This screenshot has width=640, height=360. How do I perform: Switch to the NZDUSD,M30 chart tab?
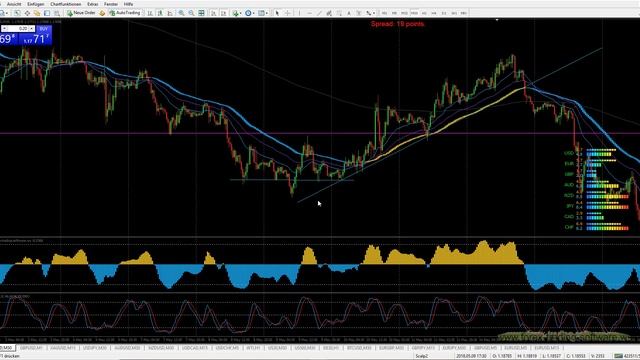point(161,348)
